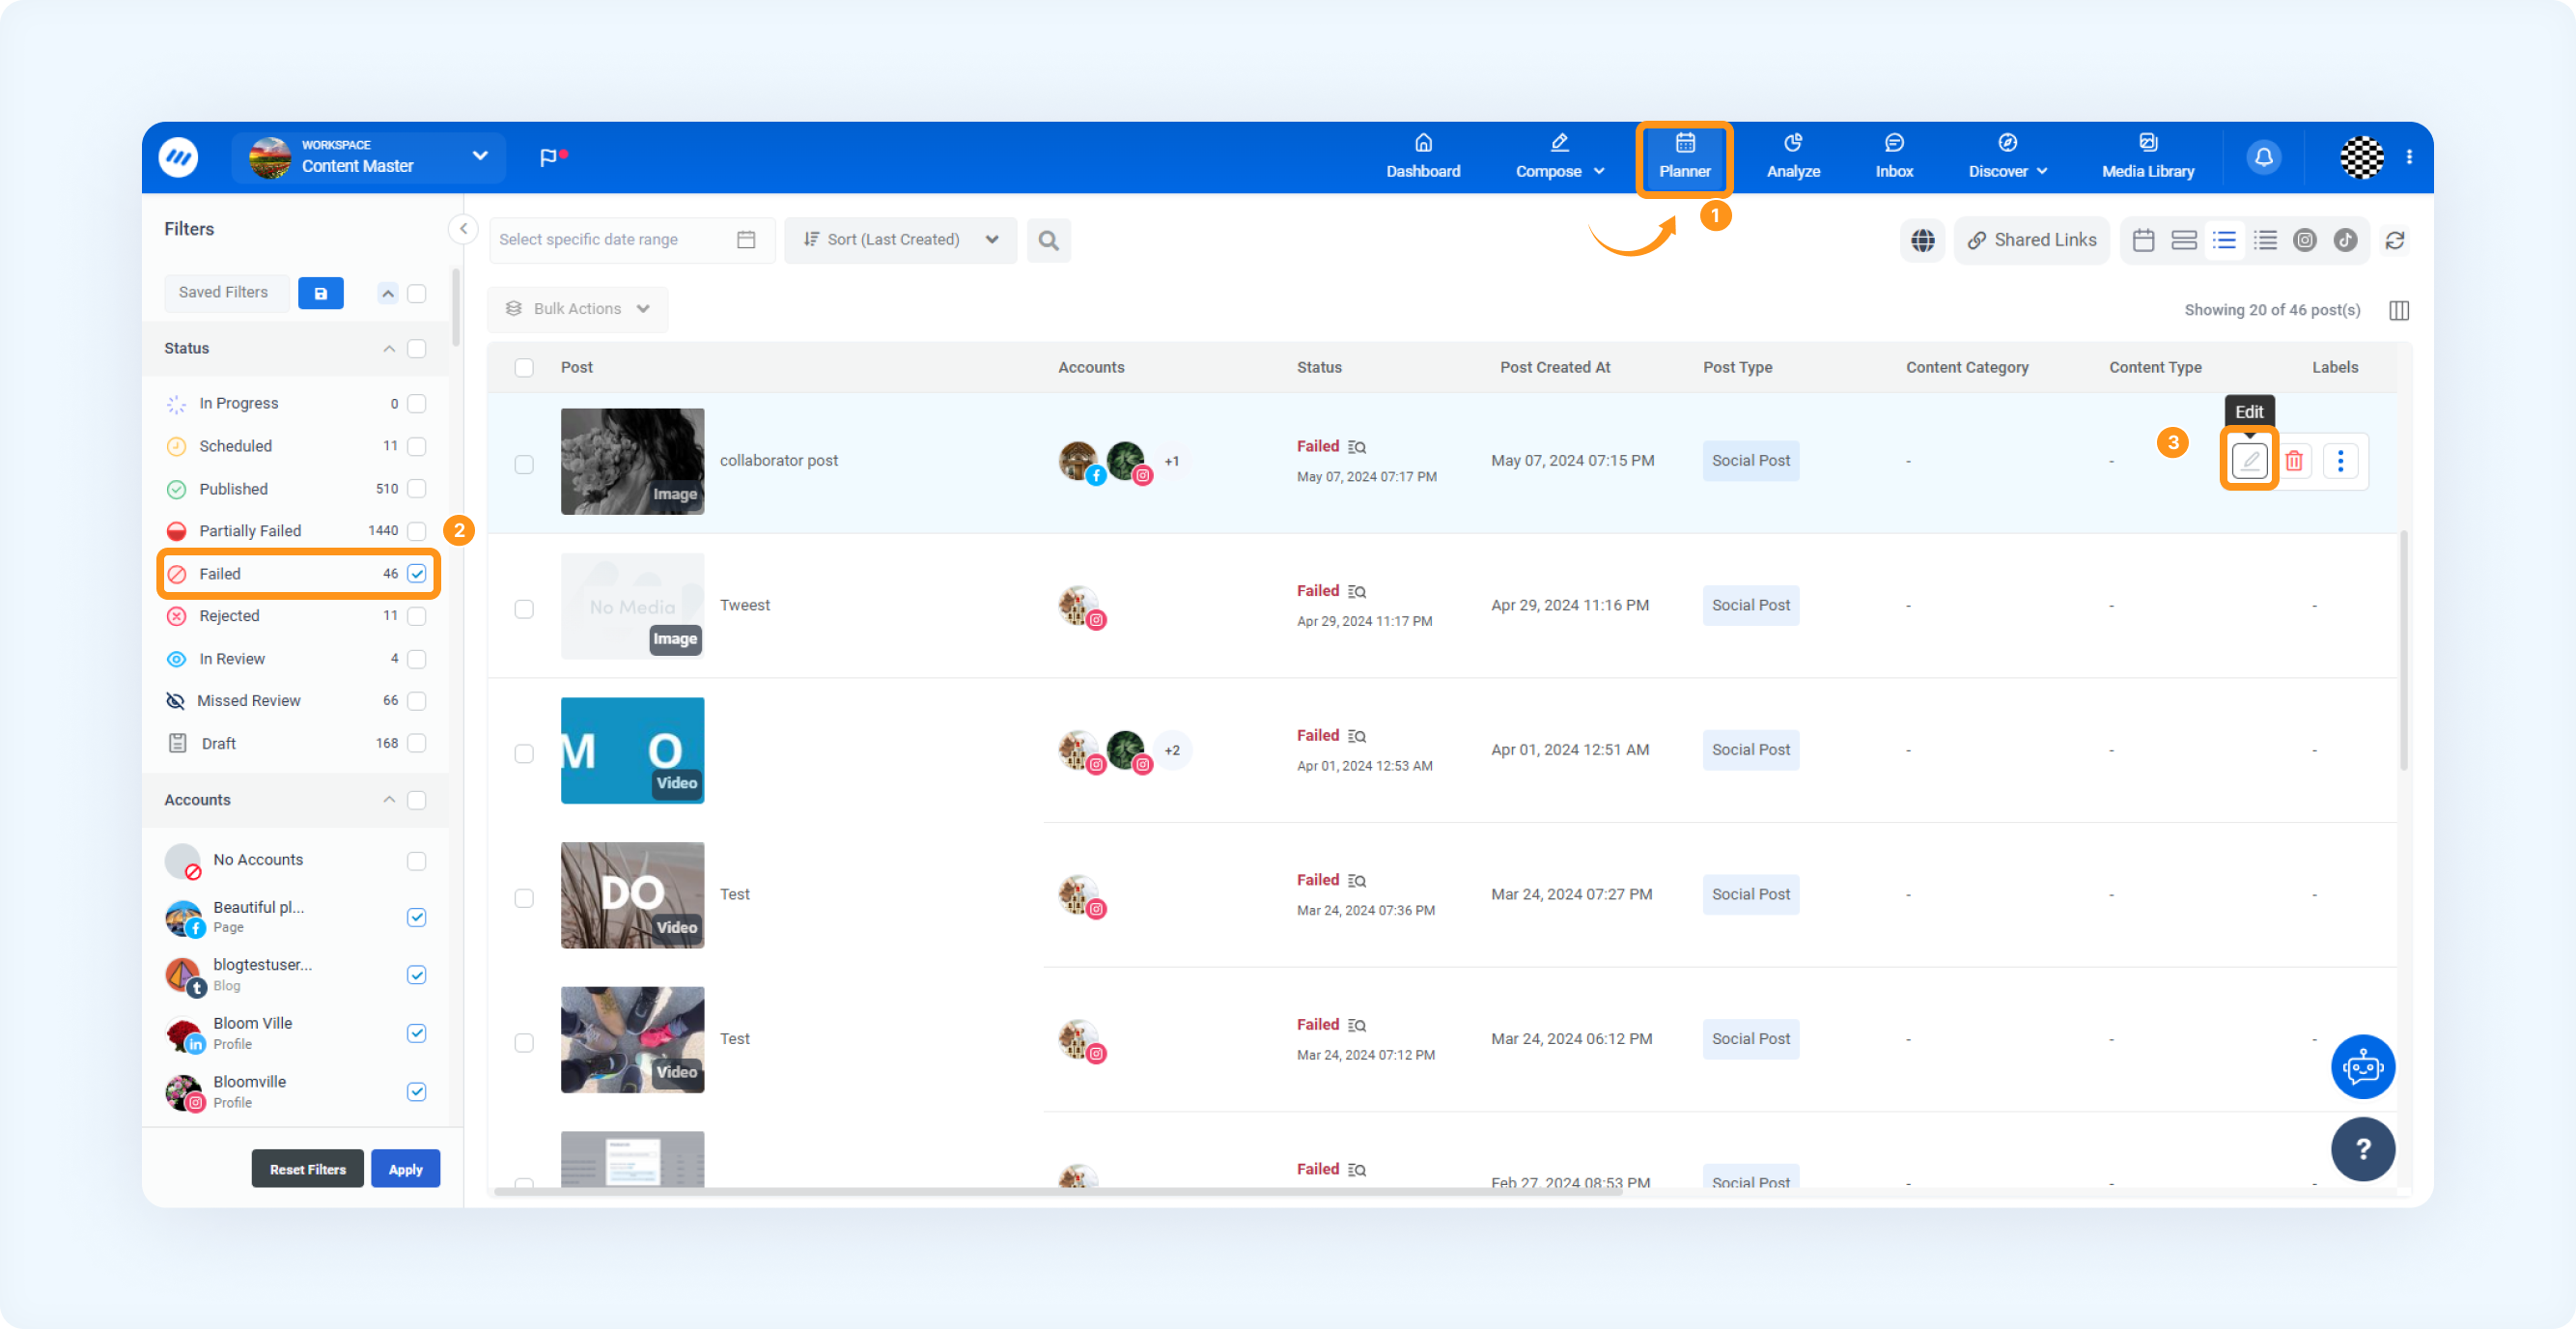Open more options for the collaborator post
Screen dimensions: 2576x1329
click(2340, 461)
